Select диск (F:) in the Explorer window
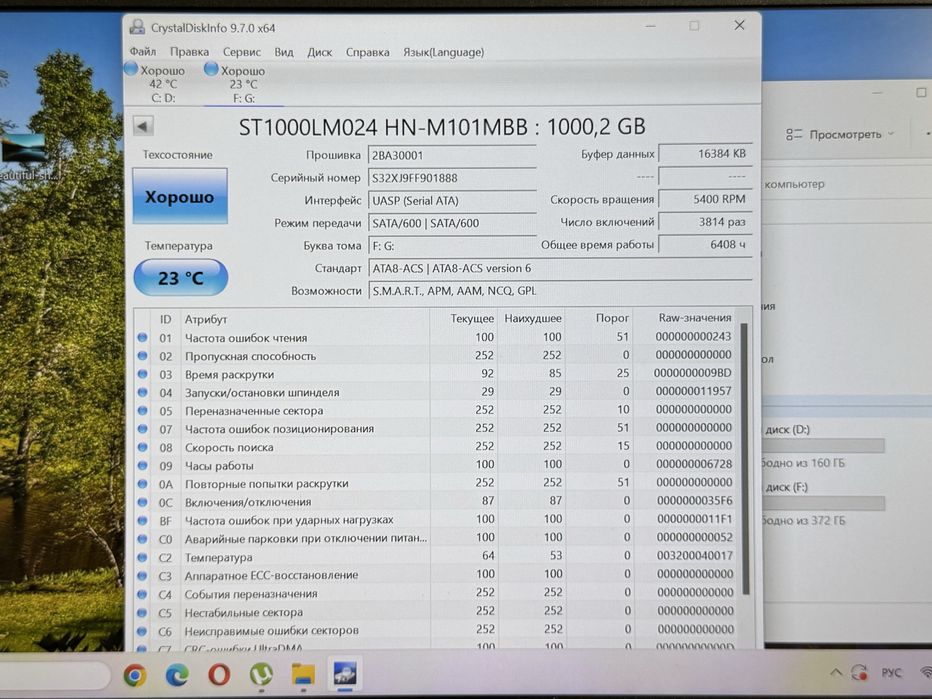 coord(786,487)
